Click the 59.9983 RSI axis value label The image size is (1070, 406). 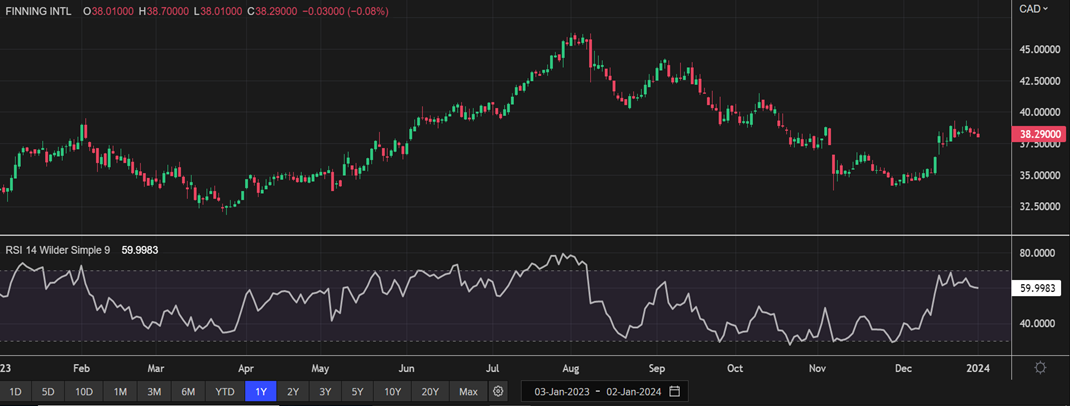[x=1035, y=289]
